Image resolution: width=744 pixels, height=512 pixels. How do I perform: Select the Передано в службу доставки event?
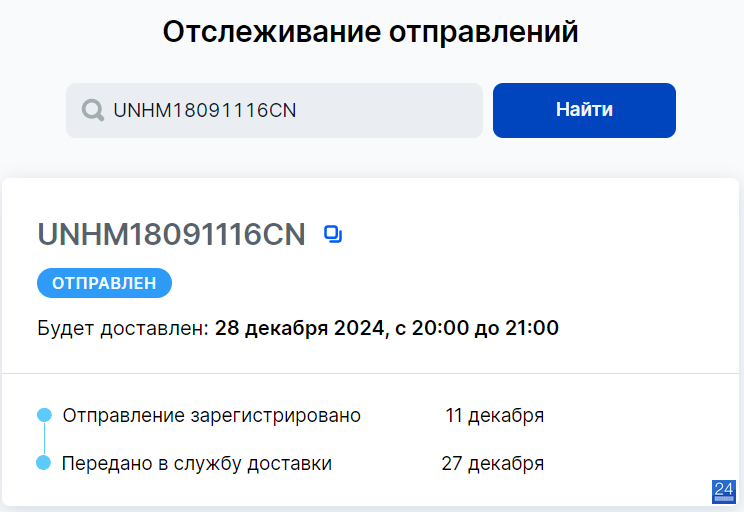(197, 464)
